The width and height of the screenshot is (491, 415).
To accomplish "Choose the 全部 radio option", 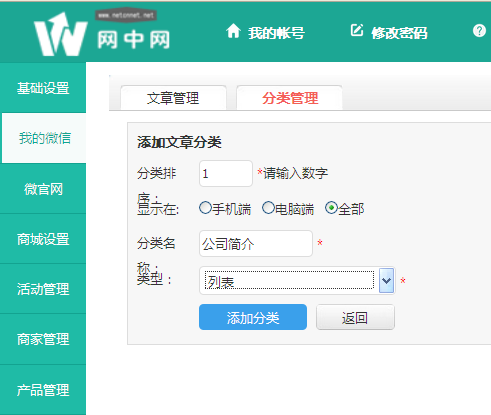I will pos(331,208).
